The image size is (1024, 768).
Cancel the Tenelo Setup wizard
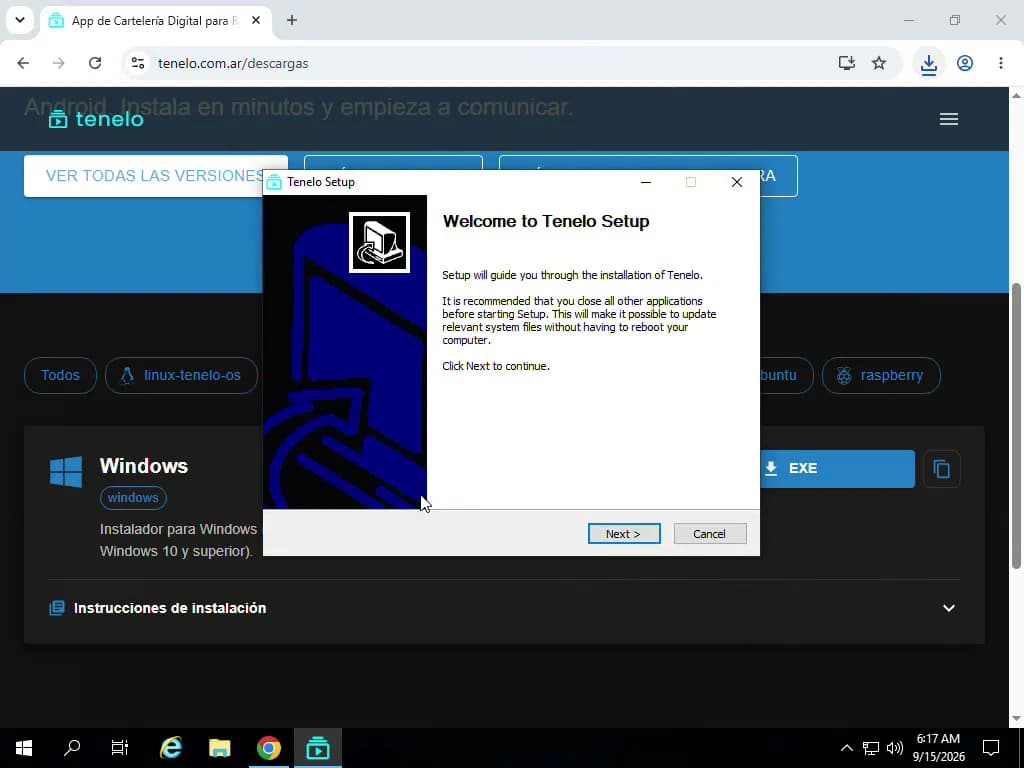[709, 534]
